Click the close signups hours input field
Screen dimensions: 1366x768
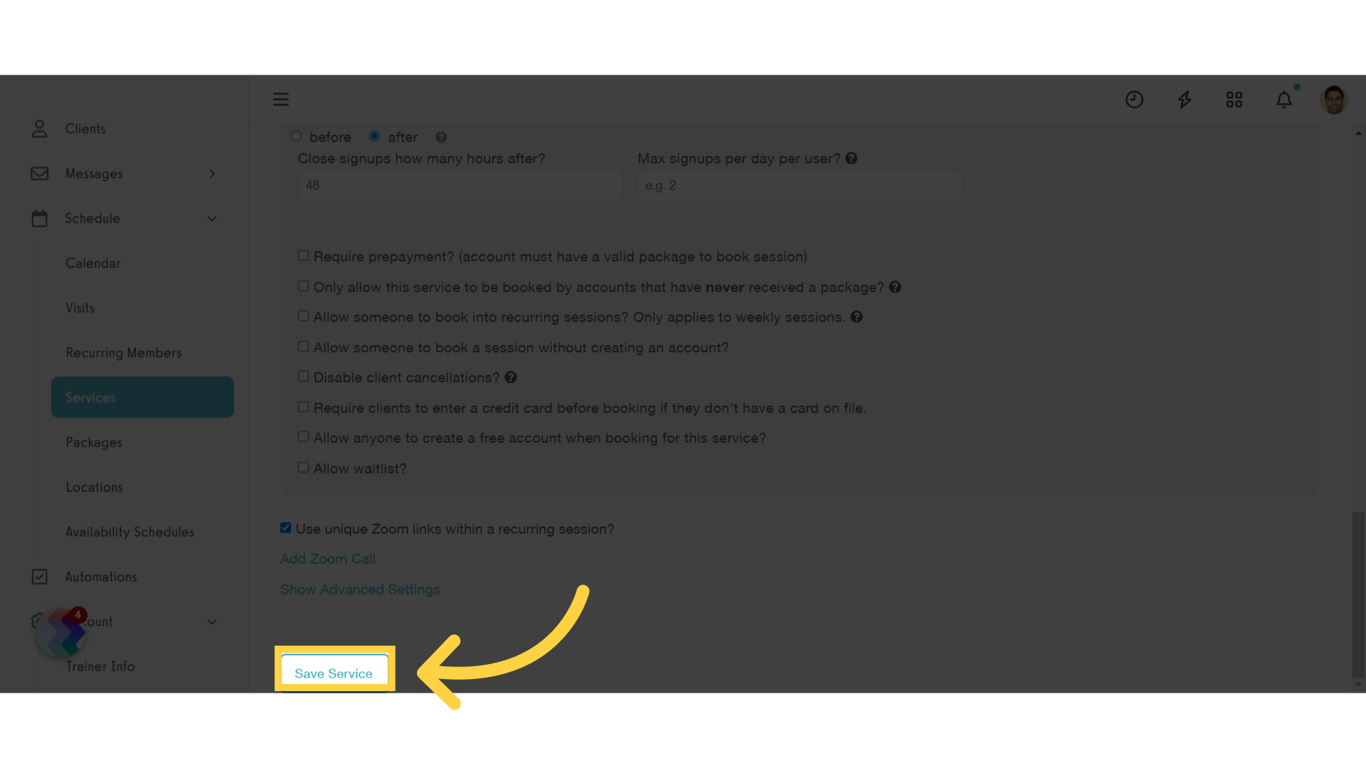pos(460,185)
